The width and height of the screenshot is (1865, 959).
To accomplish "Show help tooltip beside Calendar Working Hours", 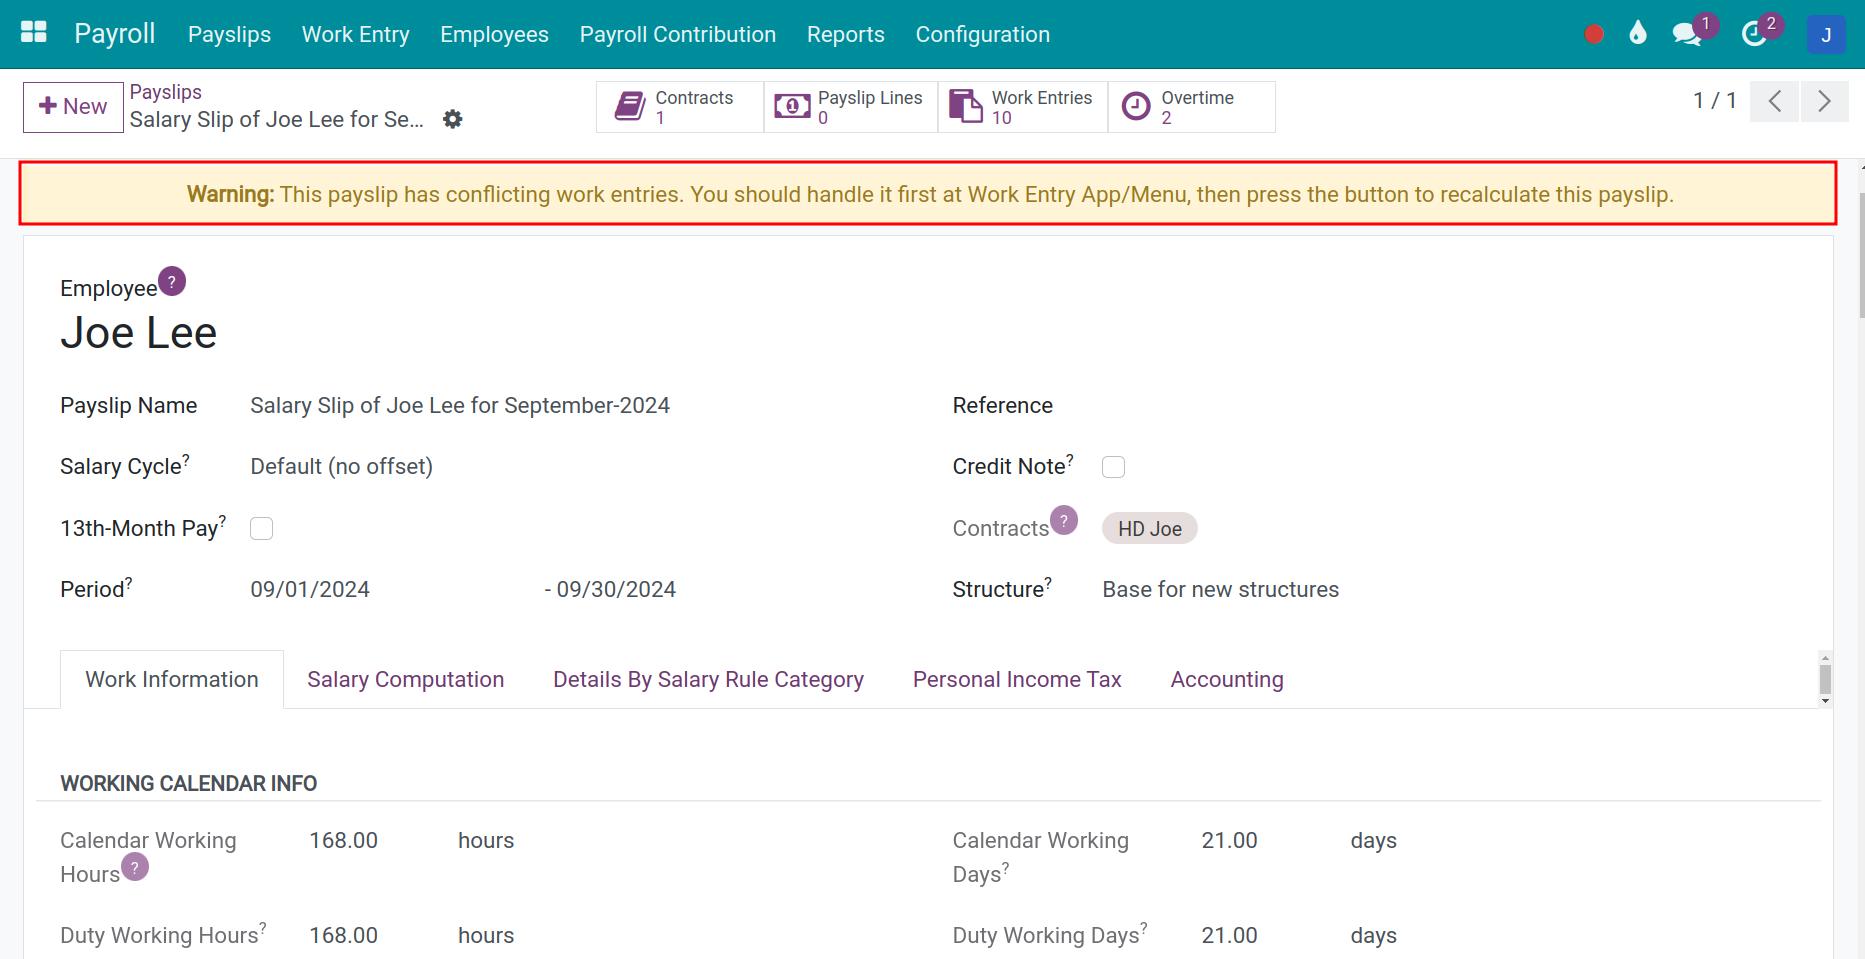I will [x=135, y=867].
